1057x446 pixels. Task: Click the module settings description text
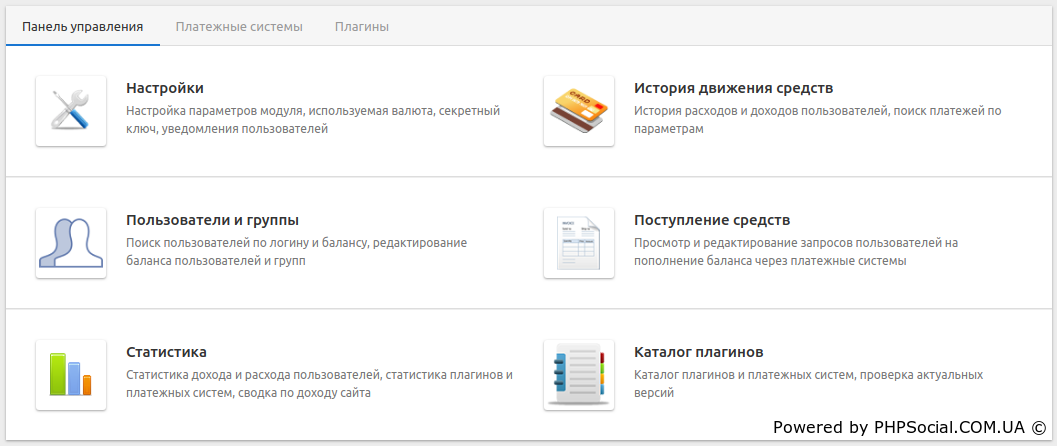(312, 120)
